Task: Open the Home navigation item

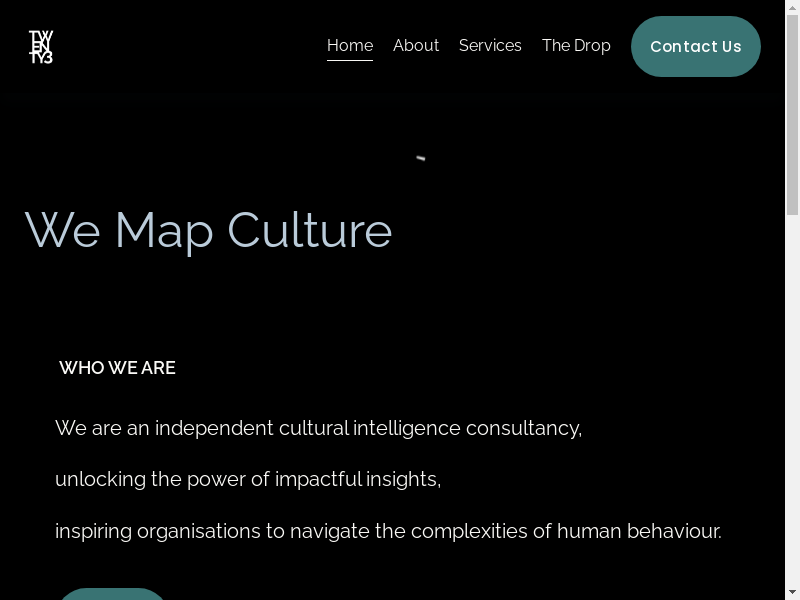Action: [350, 46]
